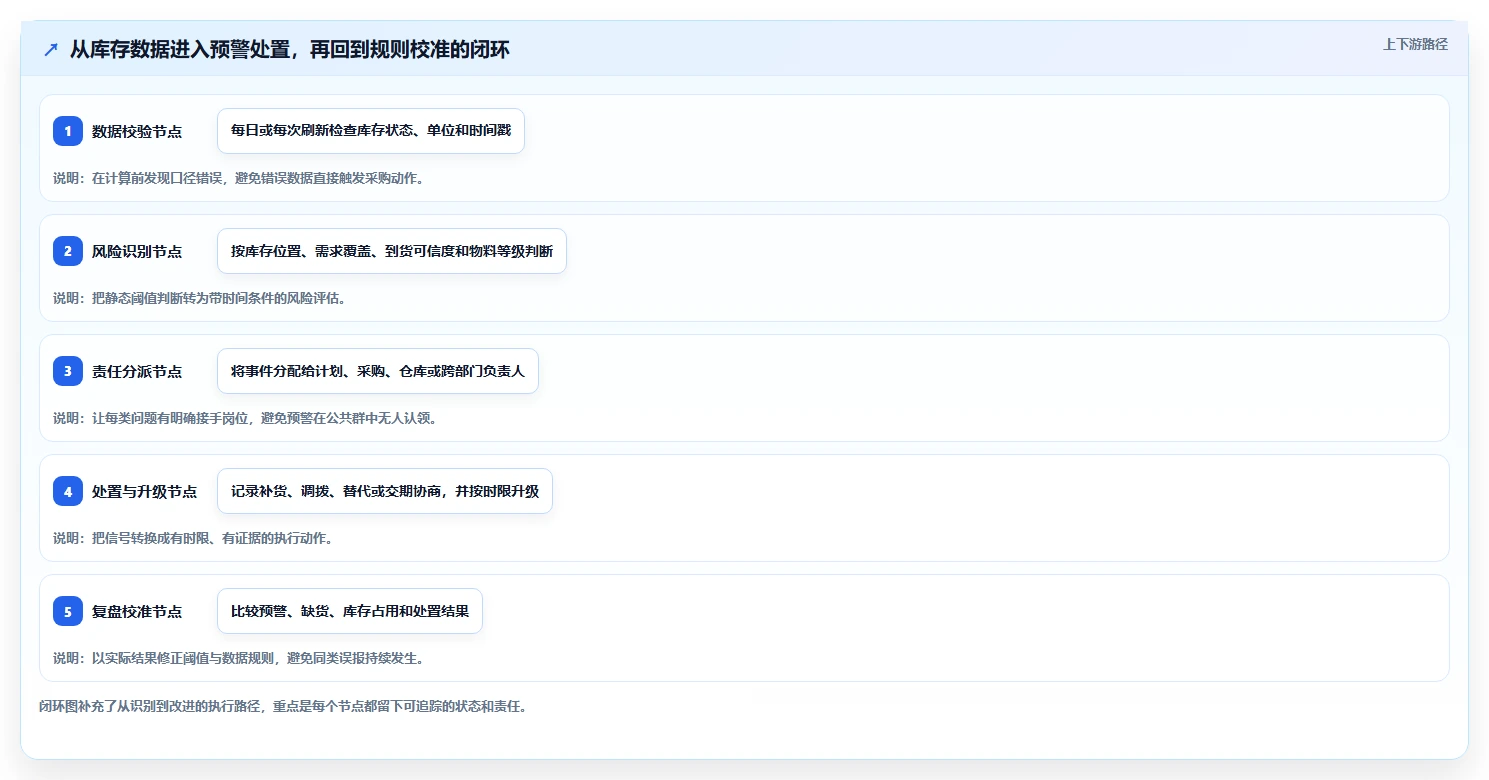
Task: Click the 每日或每次刷新检查库存状态 chip
Action: pos(371,131)
